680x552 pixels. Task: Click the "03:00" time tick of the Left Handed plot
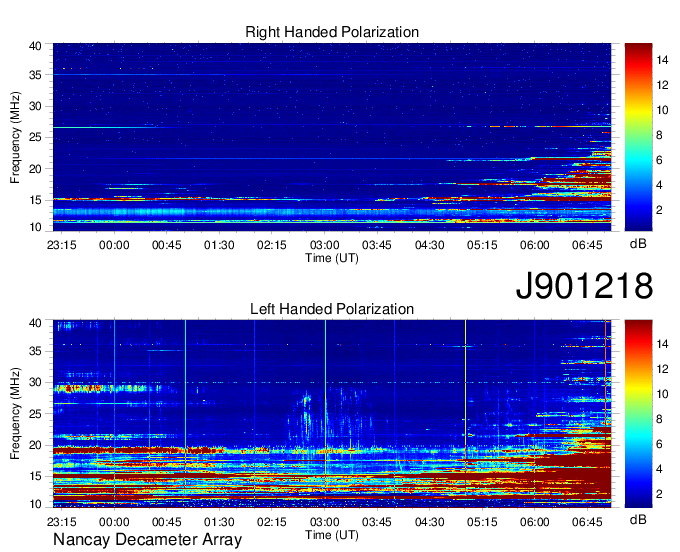pos(324,522)
